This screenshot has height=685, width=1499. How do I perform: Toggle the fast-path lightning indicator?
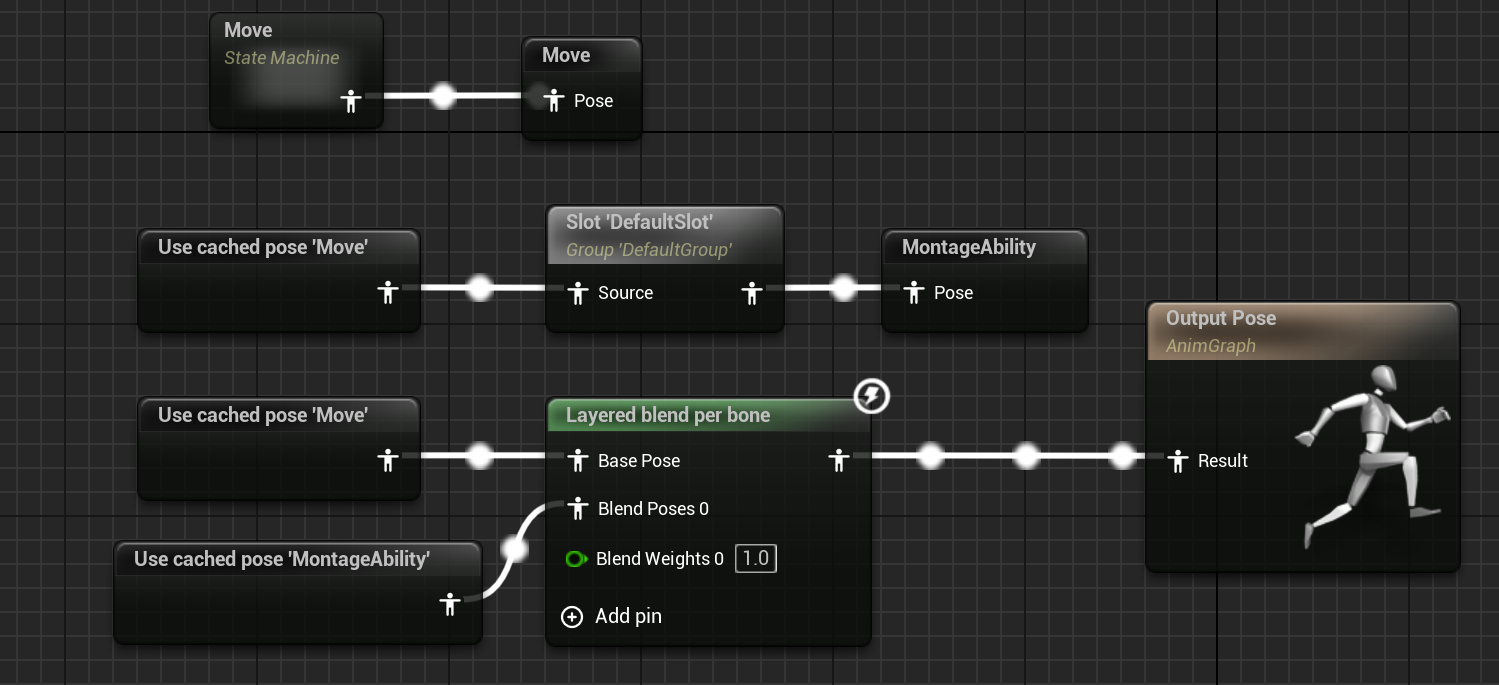tap(871, 397)
